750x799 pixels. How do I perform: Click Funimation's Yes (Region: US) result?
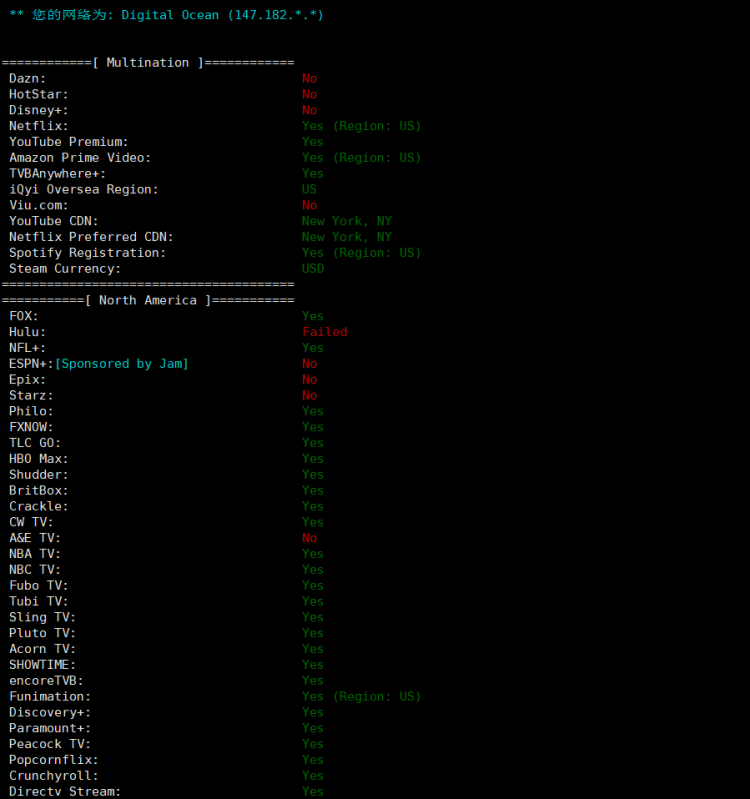[x=361, y=696]
